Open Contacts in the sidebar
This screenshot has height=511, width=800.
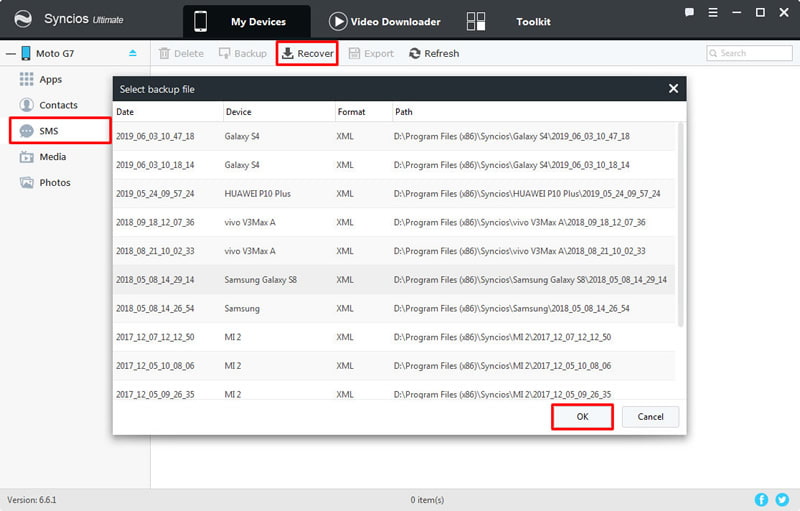[x=58, y=105]
